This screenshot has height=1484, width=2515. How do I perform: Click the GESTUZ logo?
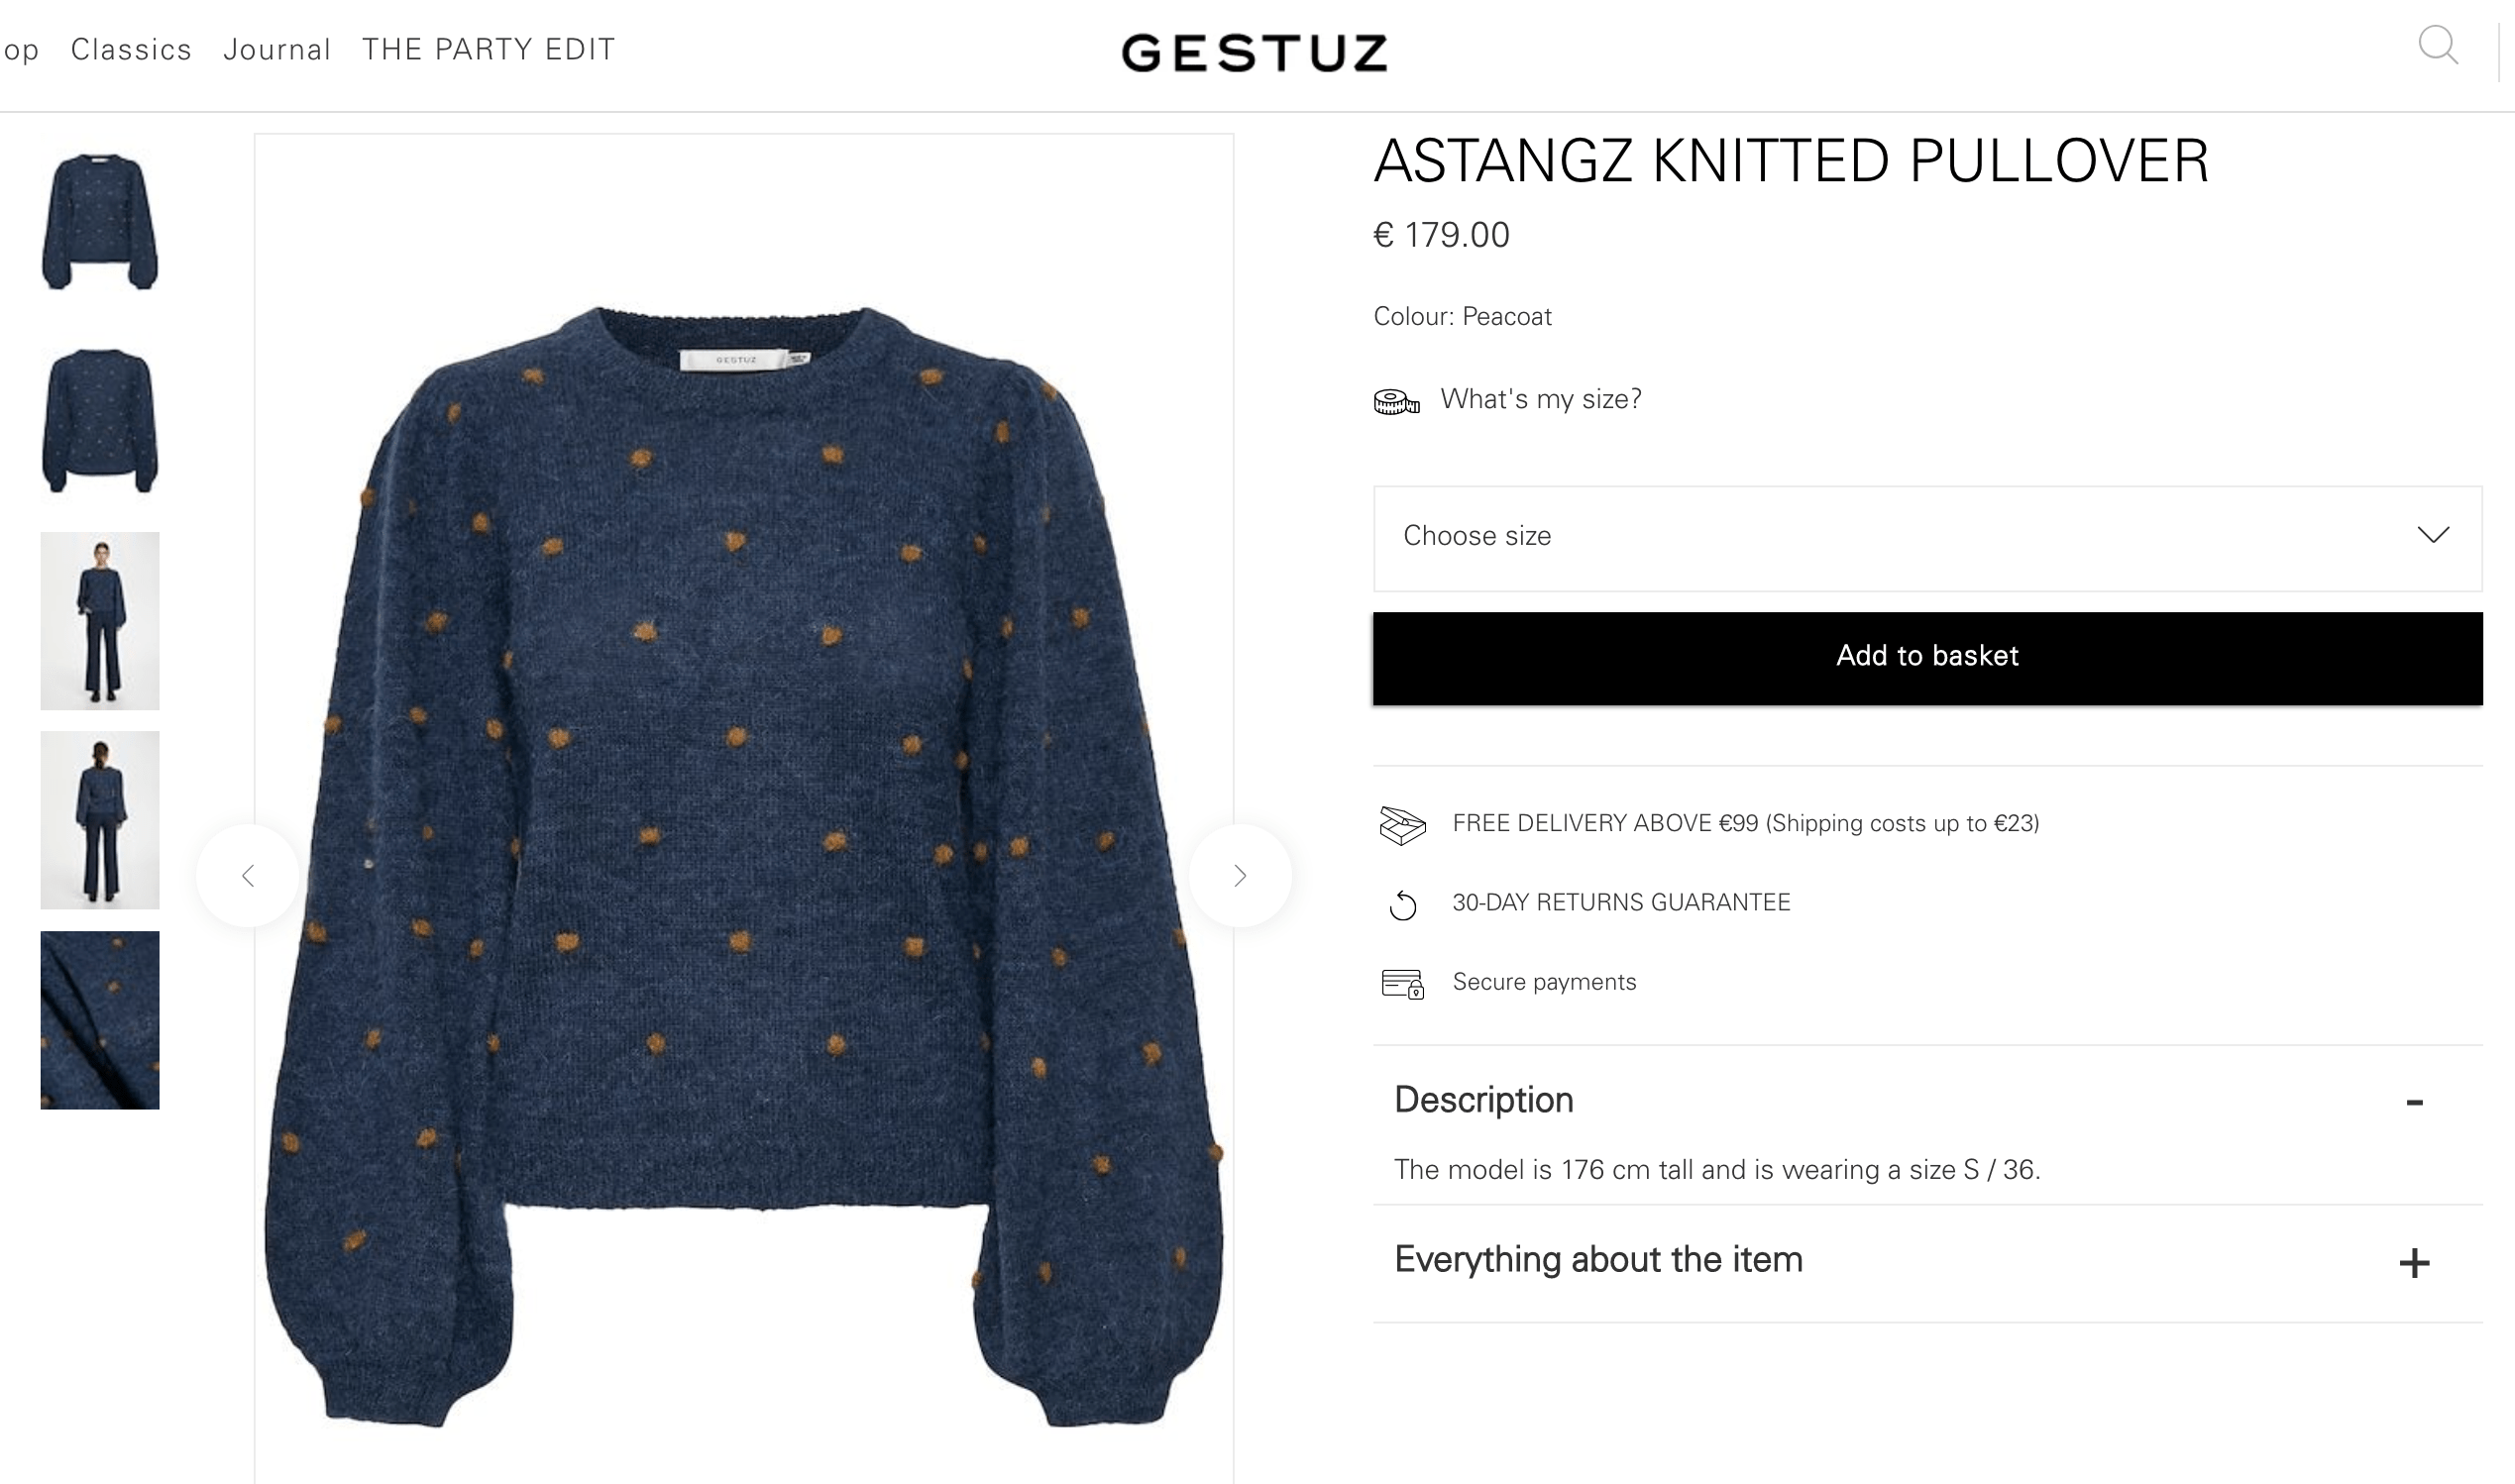click(1255, 52)
